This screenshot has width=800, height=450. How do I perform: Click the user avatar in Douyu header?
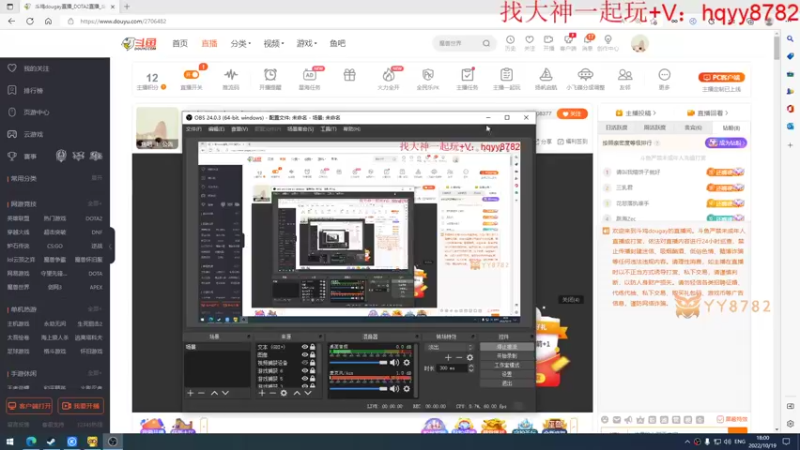[639, 44]
